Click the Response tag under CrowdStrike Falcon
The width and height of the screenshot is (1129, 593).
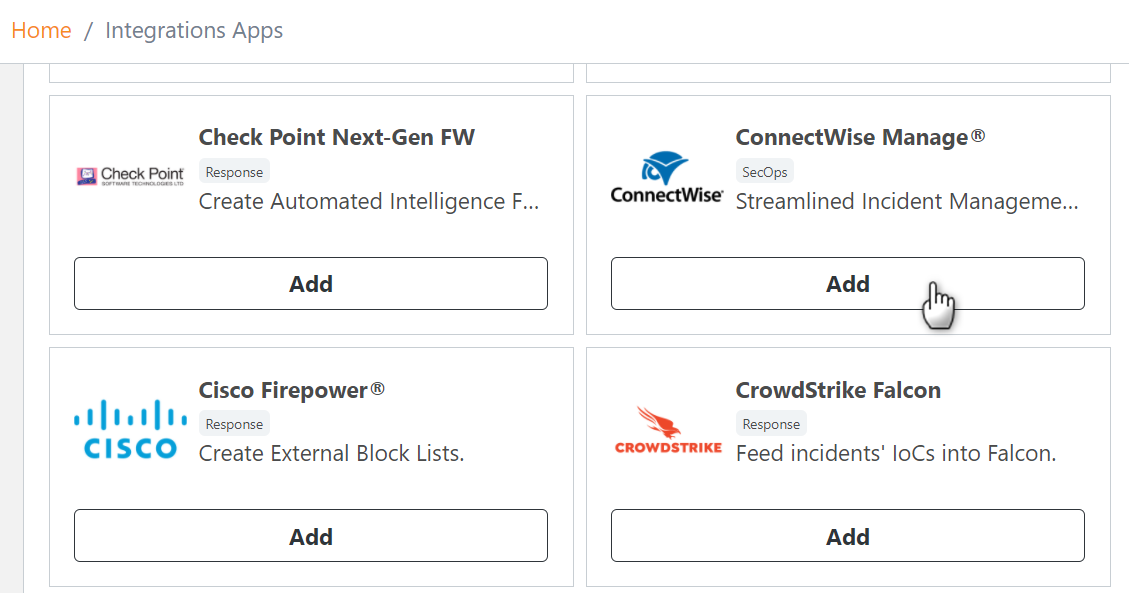click(771, 424)
